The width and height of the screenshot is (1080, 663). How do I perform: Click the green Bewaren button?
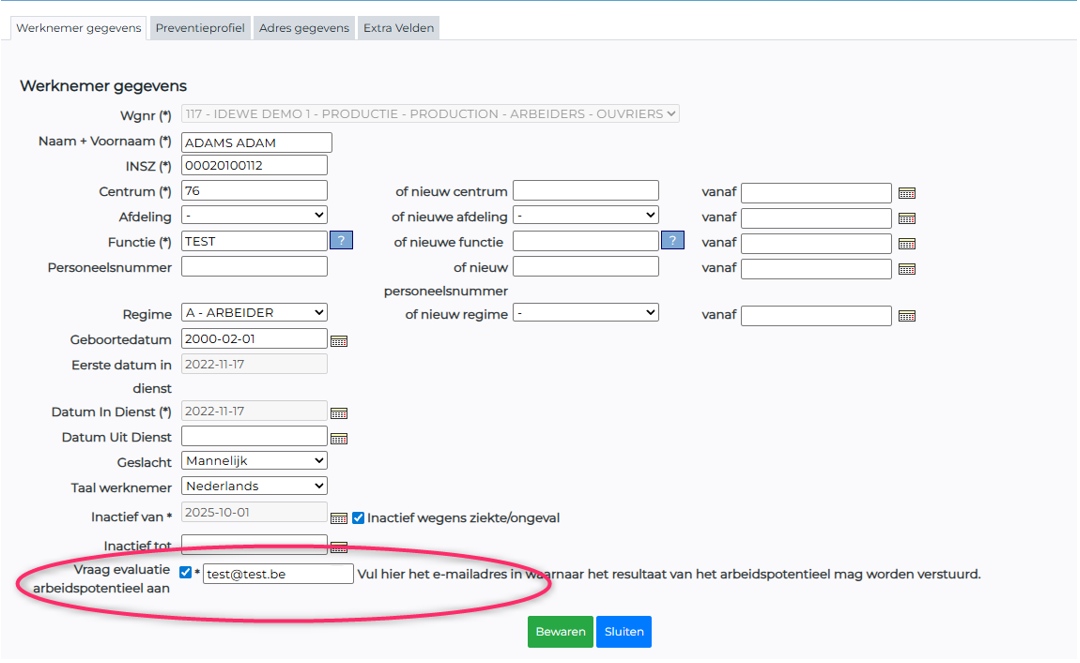coord(560,632)
